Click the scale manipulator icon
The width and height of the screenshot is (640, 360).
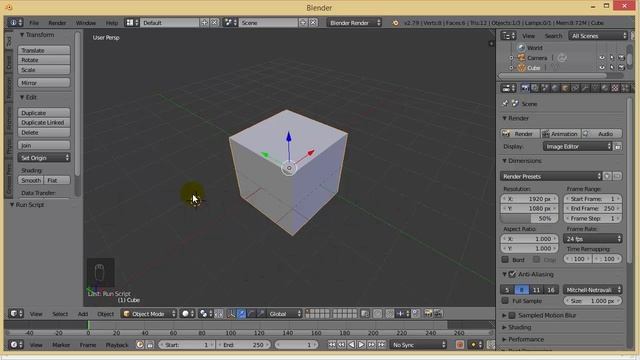coord(261,314)
